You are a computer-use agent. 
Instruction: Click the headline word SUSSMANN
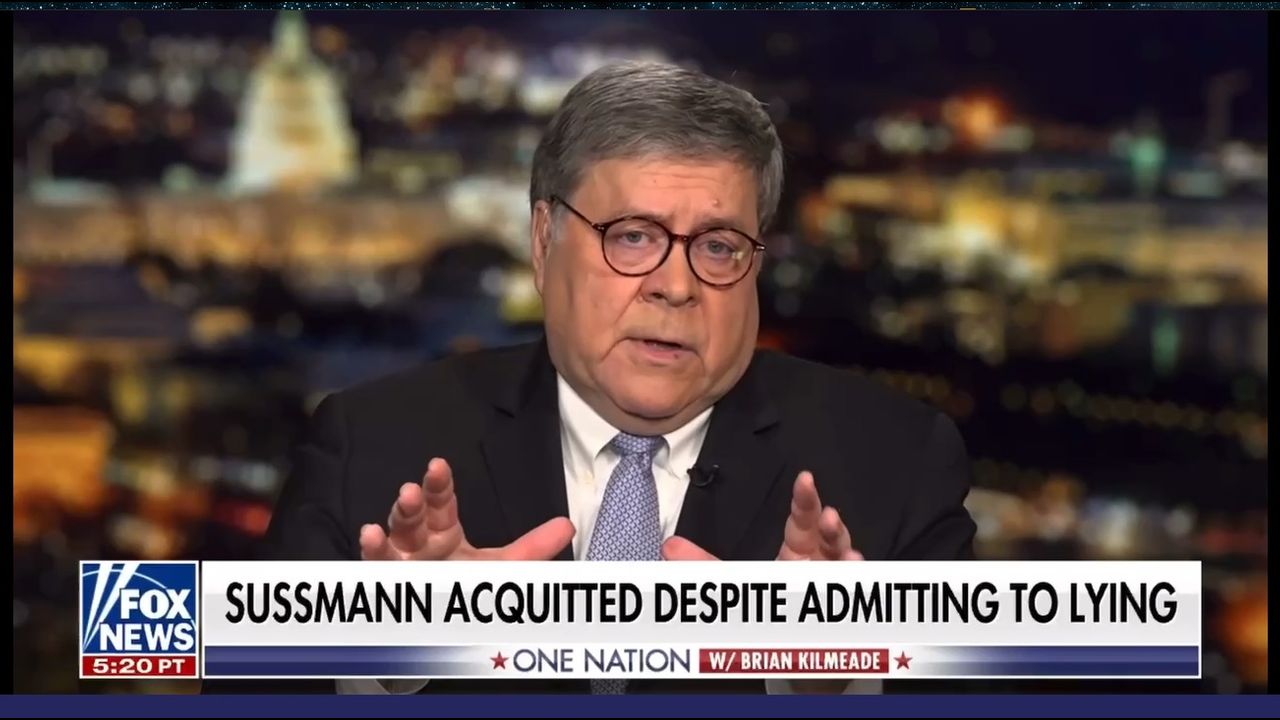pyautogui.click(x=327, y=604)
